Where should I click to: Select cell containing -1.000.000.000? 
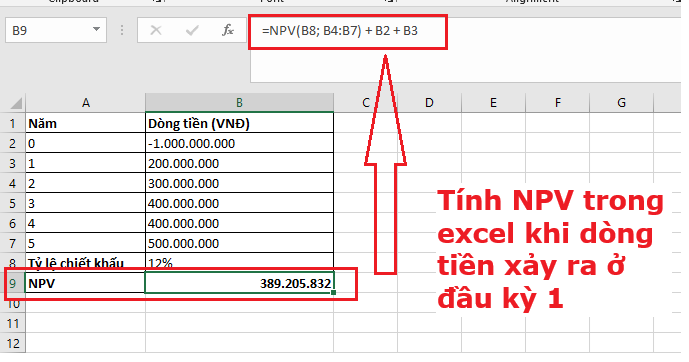point(239,143)
